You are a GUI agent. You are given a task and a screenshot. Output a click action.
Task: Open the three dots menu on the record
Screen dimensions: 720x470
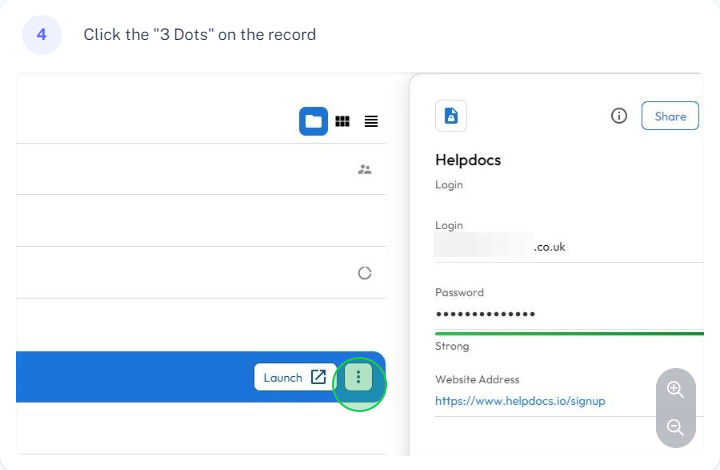coord(358,377)
